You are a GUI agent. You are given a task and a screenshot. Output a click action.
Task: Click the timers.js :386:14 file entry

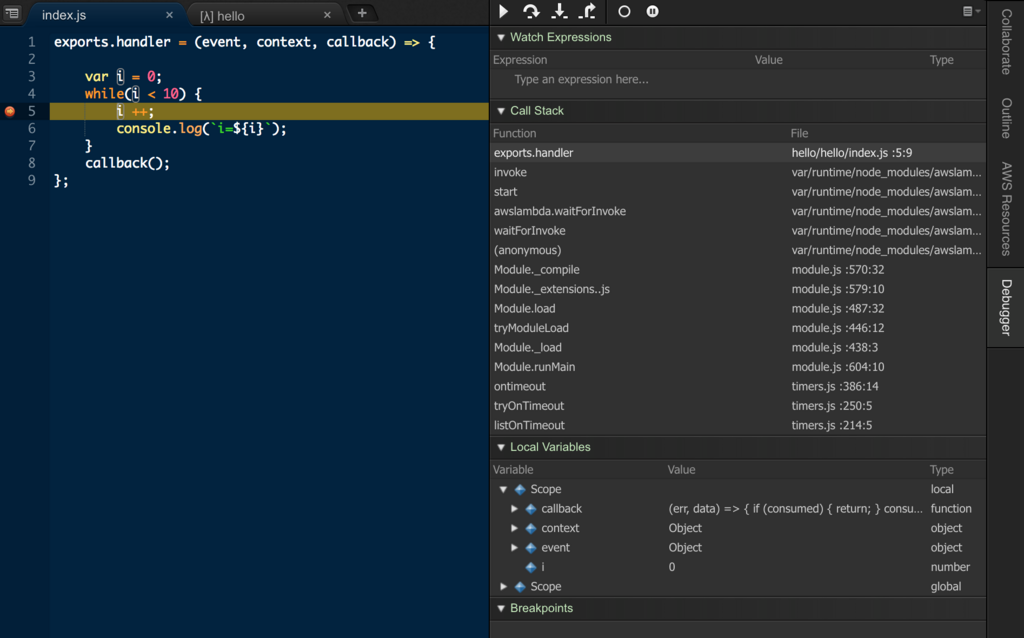click(835, 387)
